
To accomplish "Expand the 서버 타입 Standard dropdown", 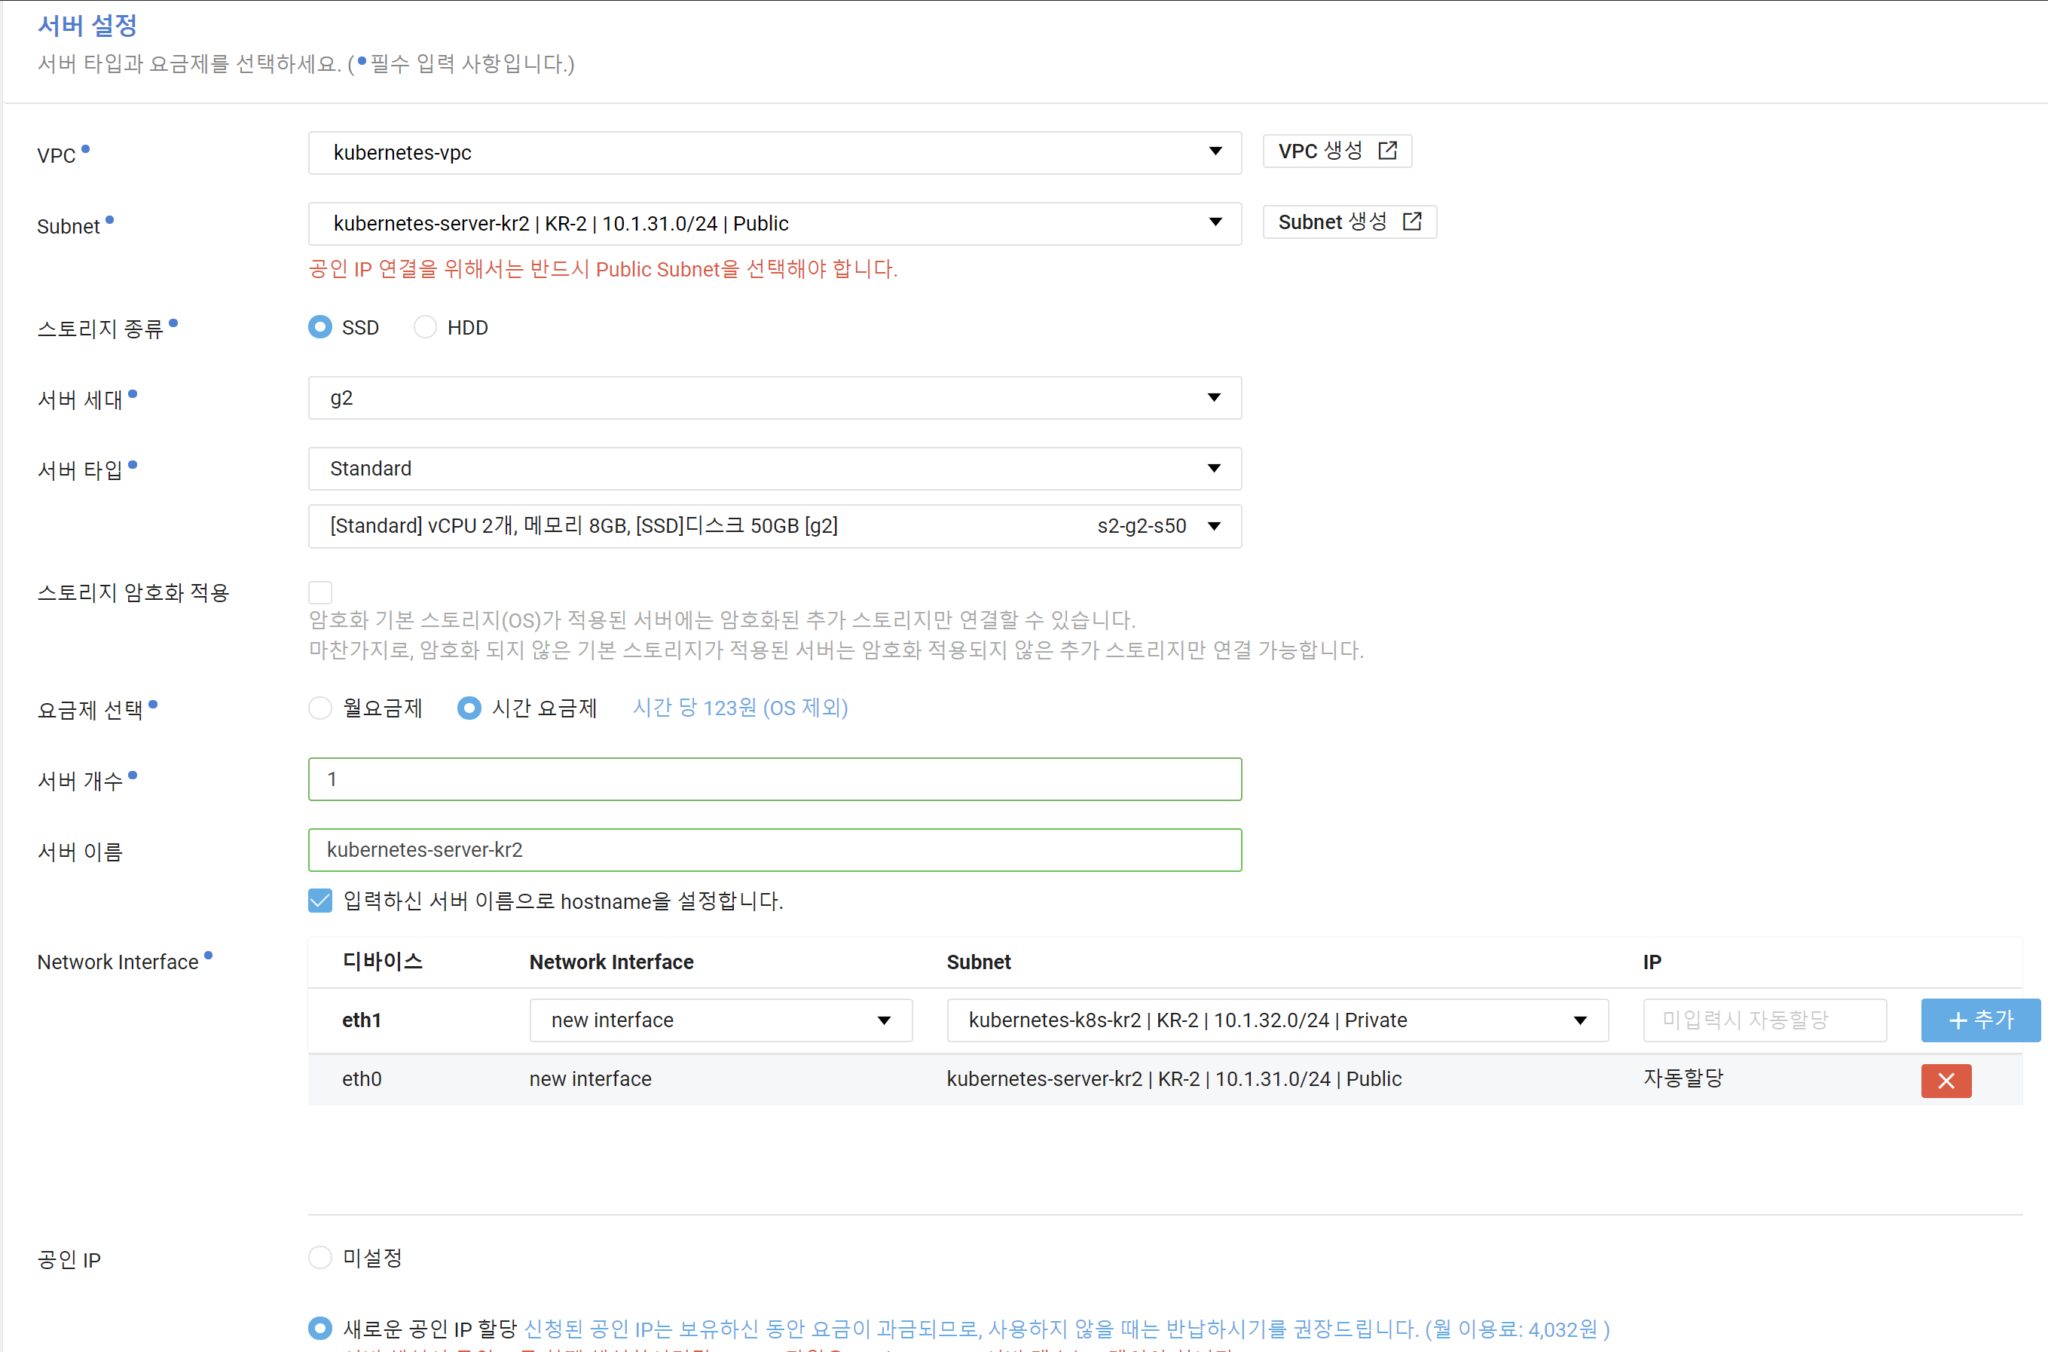I will point(1214,468).
